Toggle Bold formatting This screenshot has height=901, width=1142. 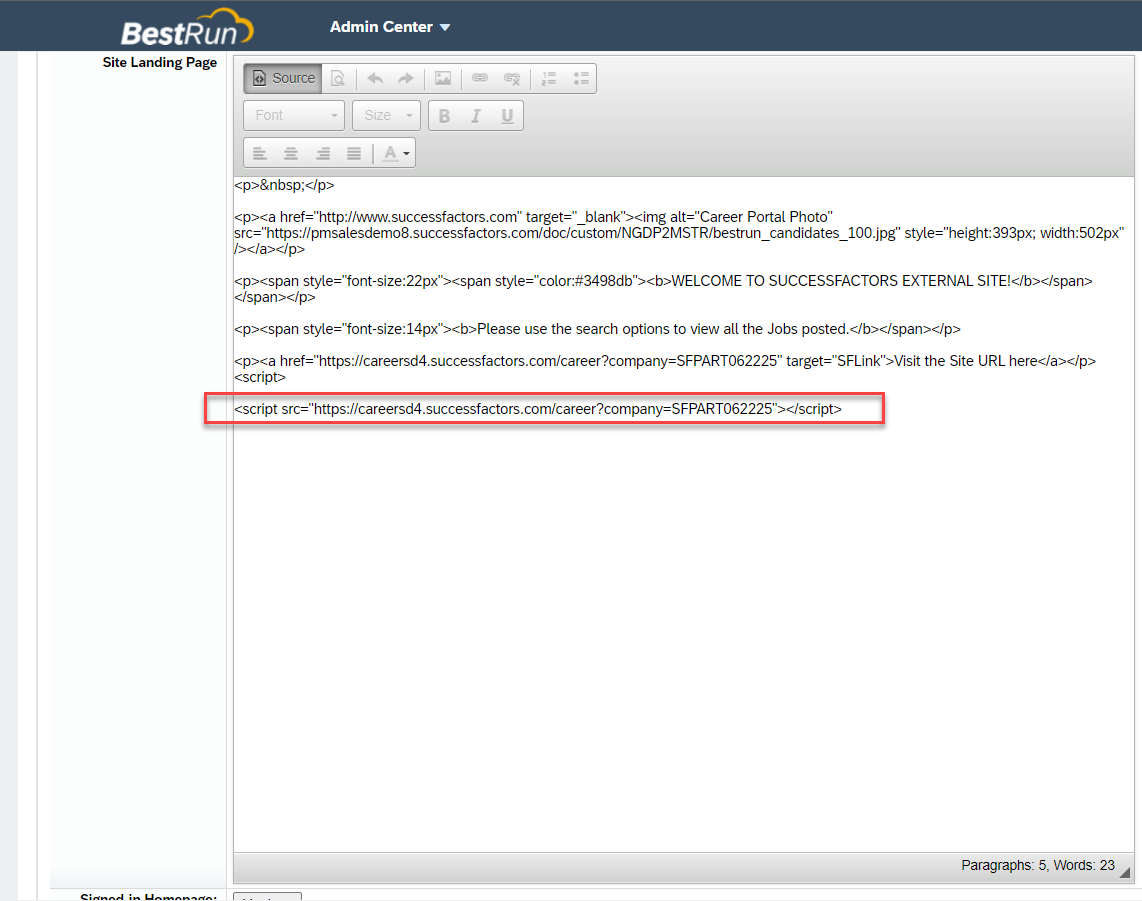pyautogui.click(x=444, y=116)
